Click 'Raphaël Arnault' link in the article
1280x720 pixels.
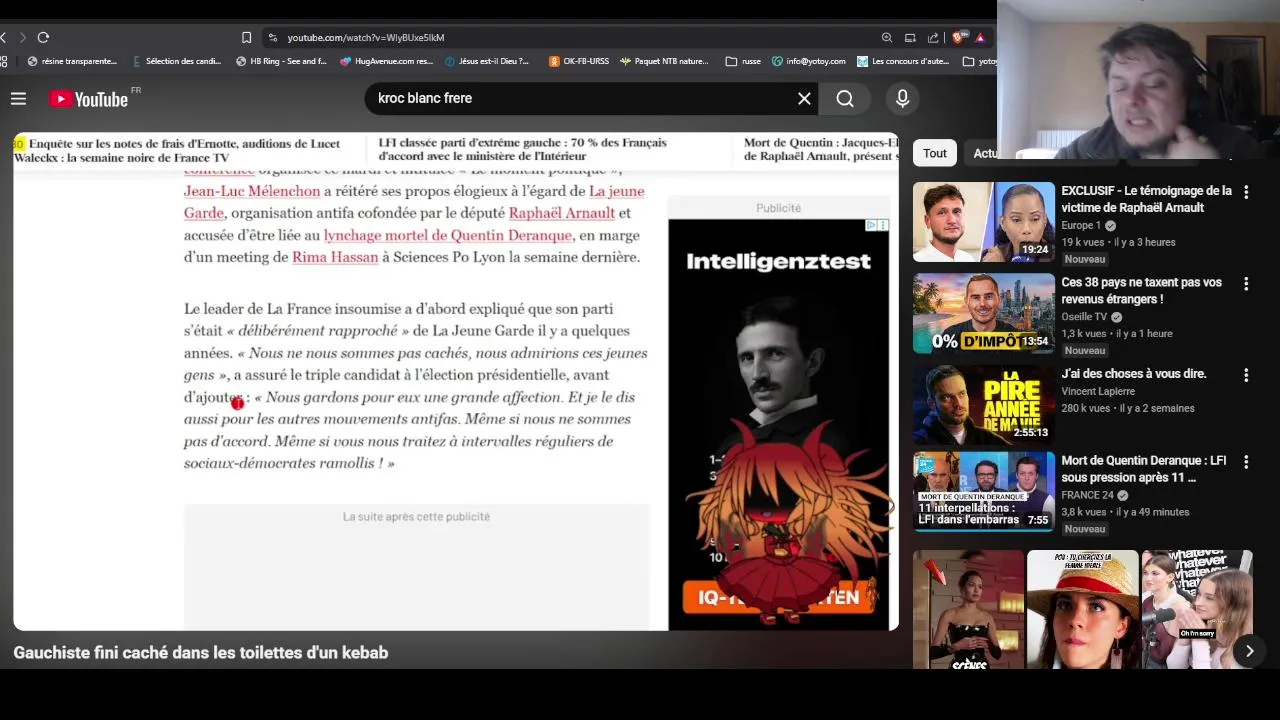pyautogui.click(x=562, y=213)
